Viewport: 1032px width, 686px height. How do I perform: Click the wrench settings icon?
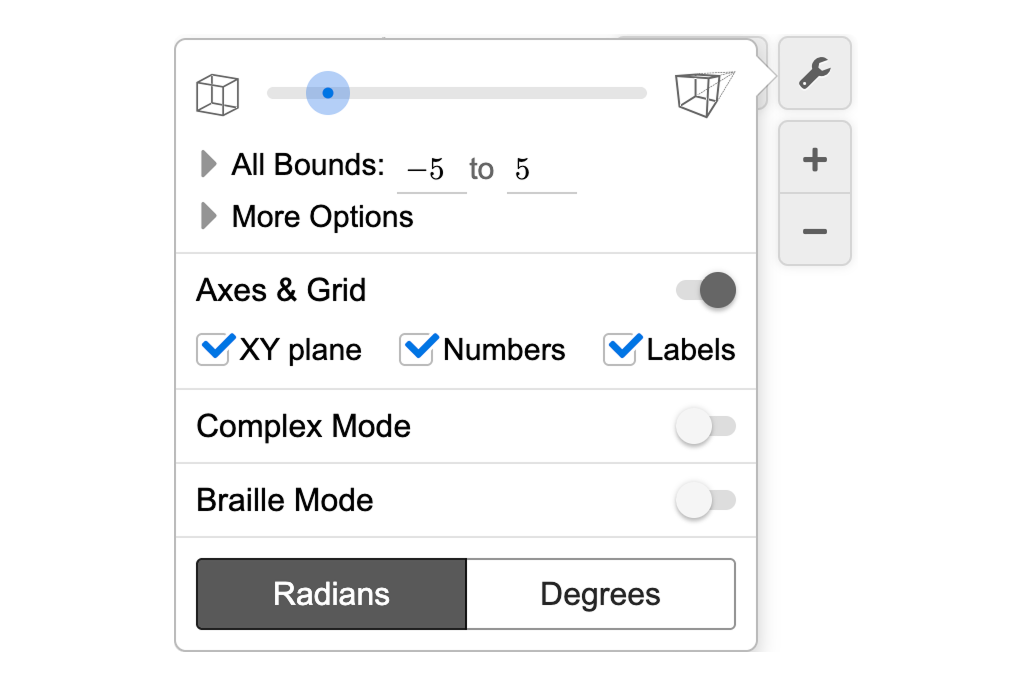pyautogui.click(x=814, y=72)
